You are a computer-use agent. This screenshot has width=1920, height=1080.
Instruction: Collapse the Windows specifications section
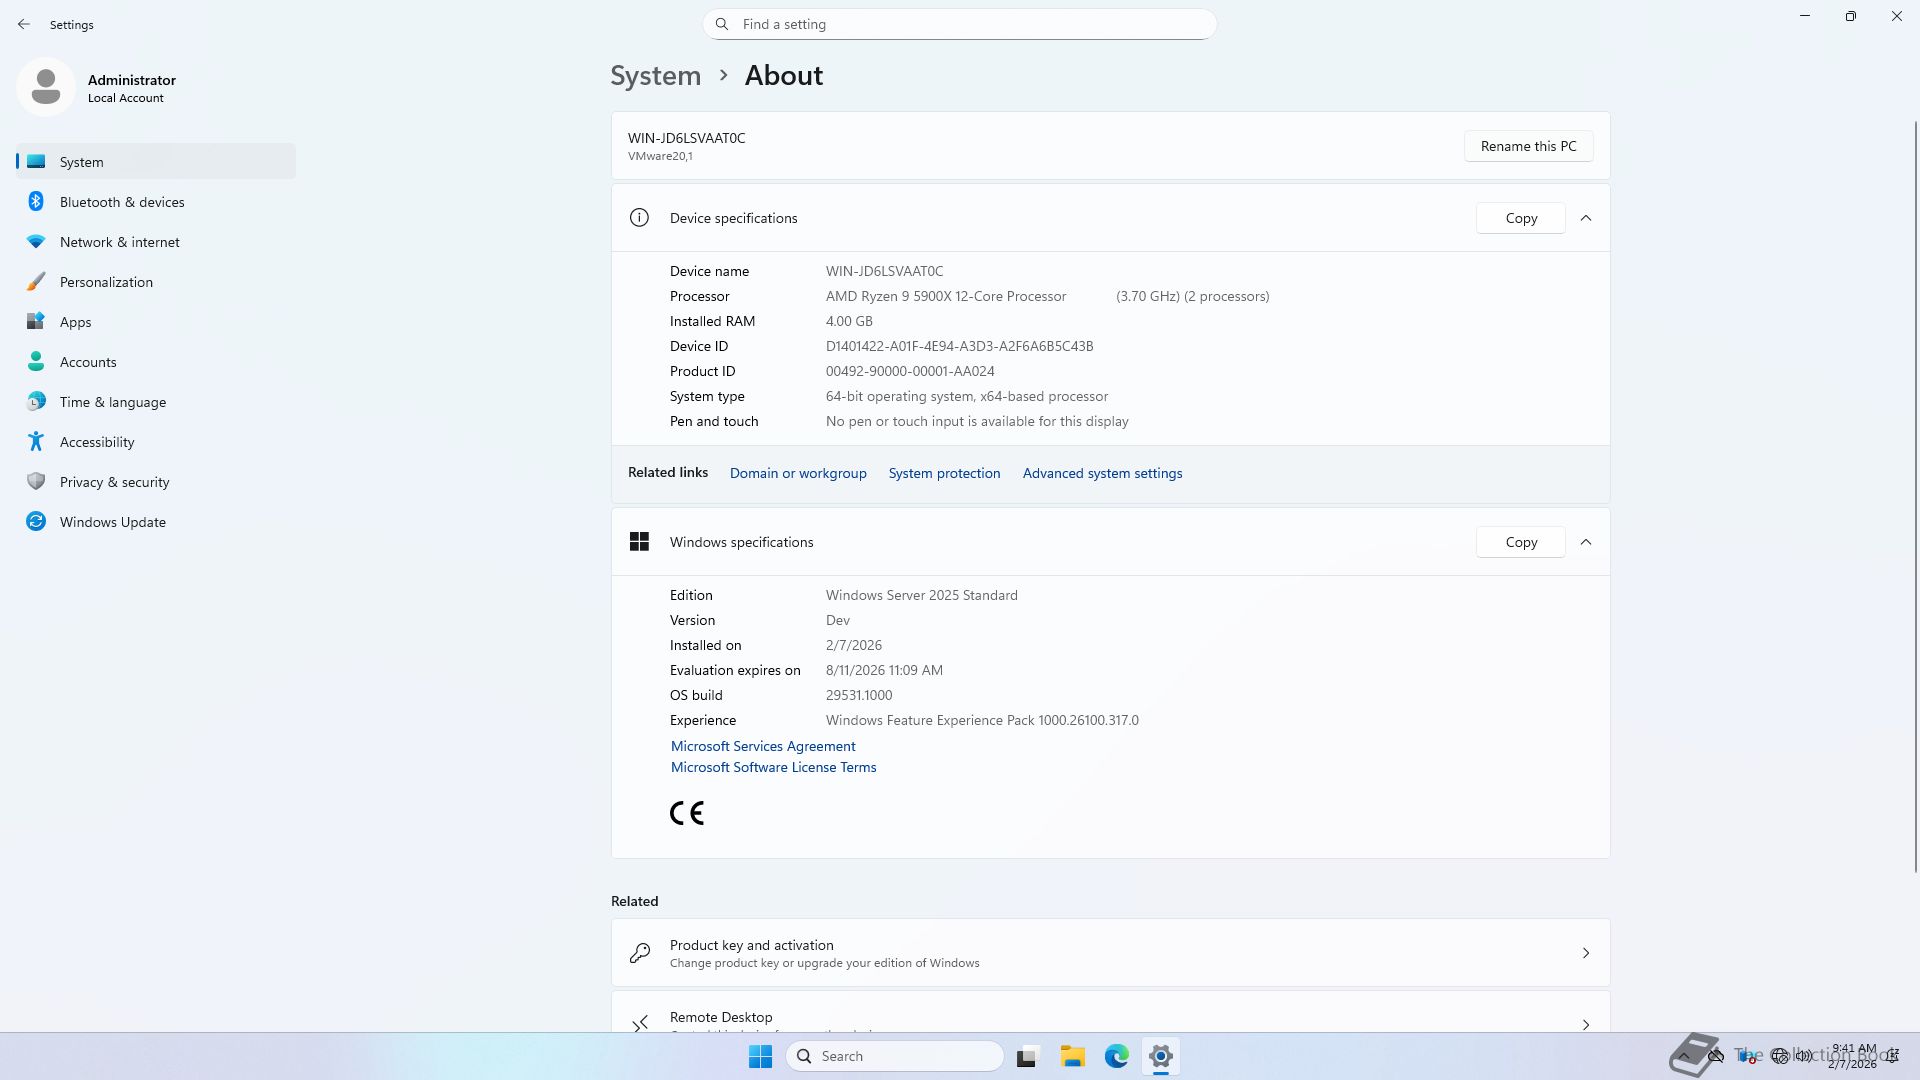1586,542
